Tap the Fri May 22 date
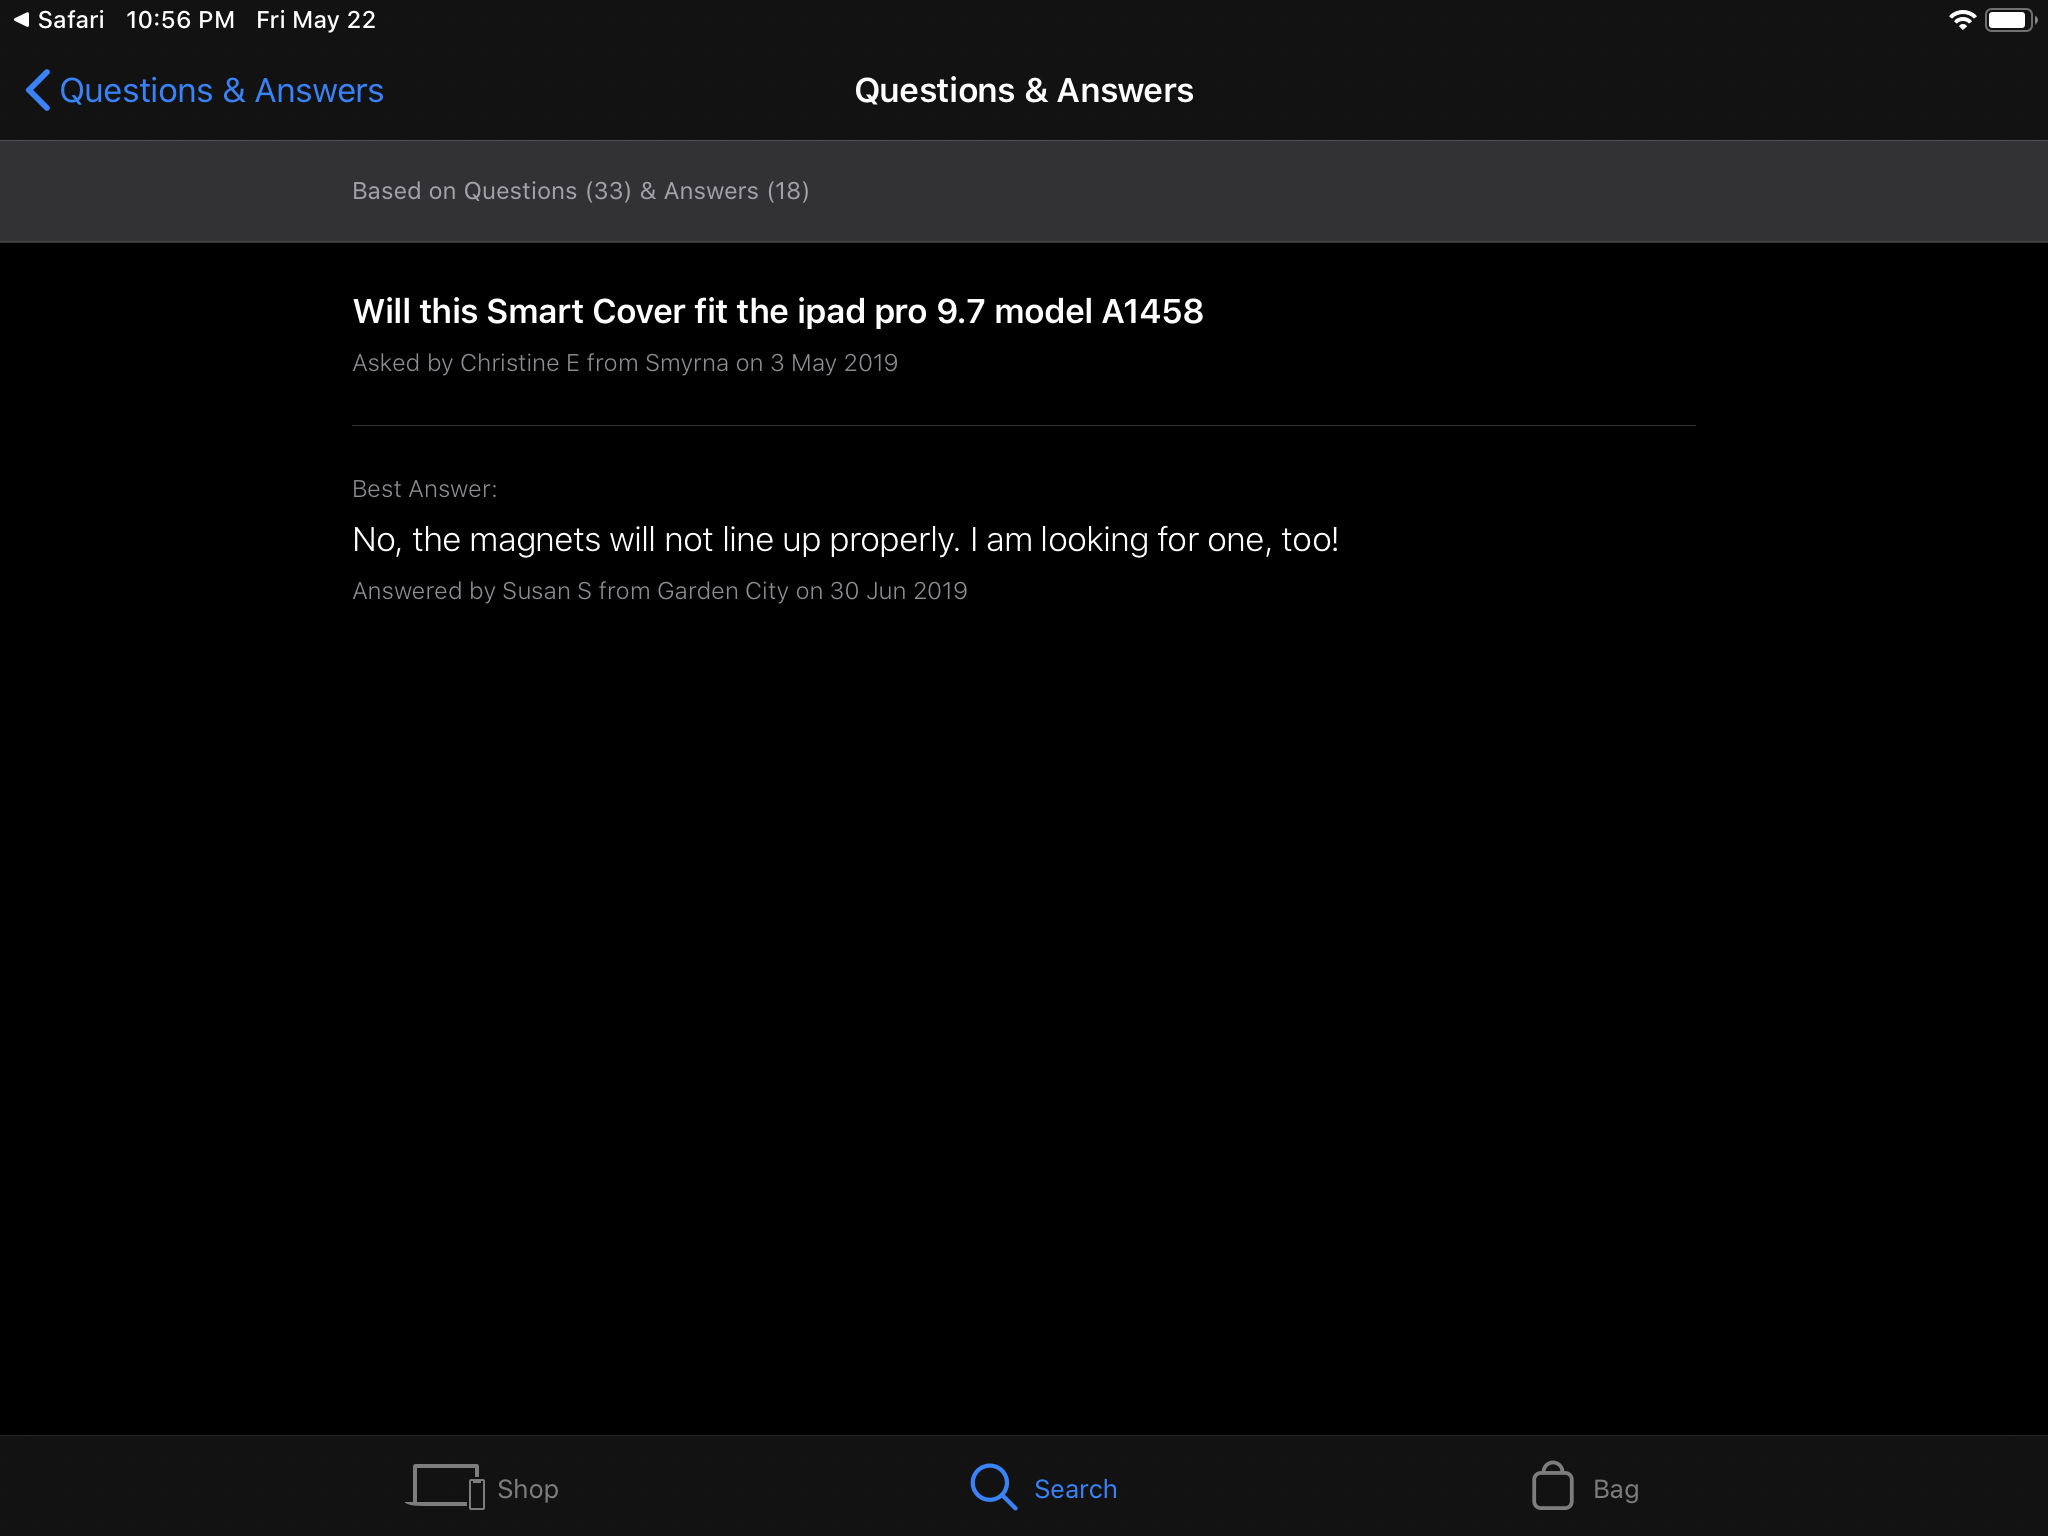Viewport: 2048px width, 1536px height. click(316, 20)
